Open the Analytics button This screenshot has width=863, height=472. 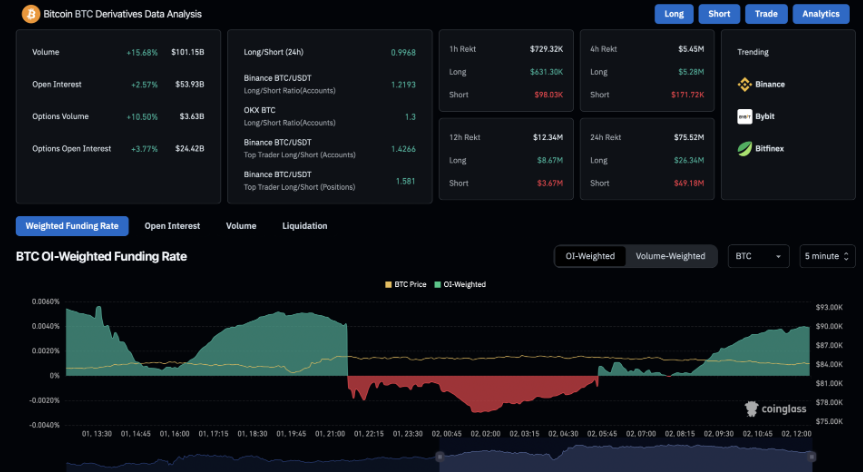pyautogui.click(x=821, y=14)
